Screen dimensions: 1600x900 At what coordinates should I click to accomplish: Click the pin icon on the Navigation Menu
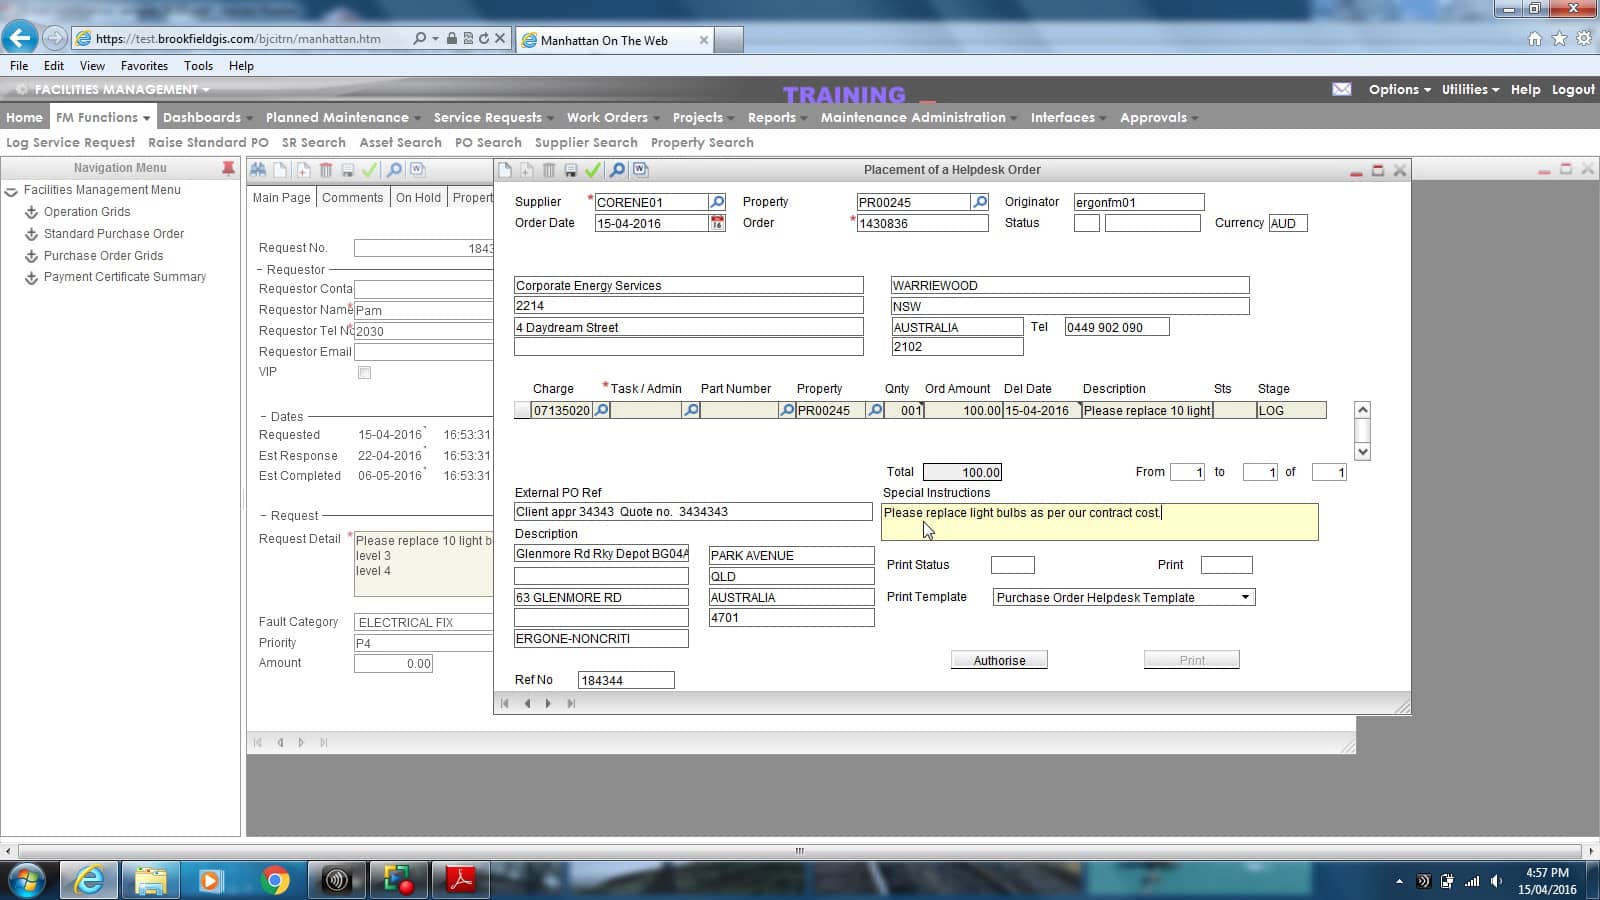(226, 167)
